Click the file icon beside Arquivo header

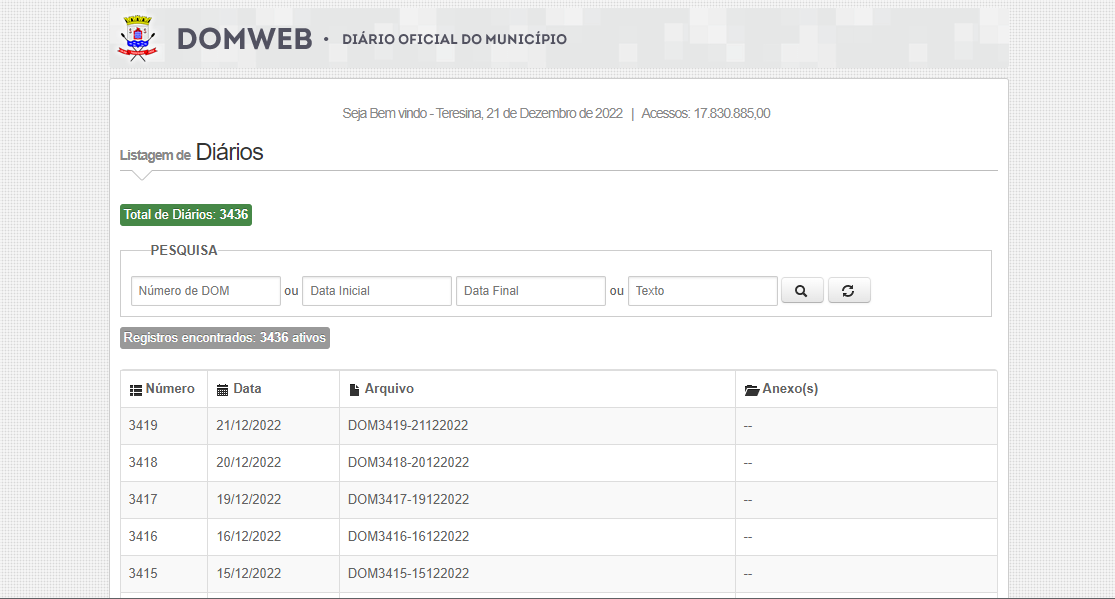[354, 390]
